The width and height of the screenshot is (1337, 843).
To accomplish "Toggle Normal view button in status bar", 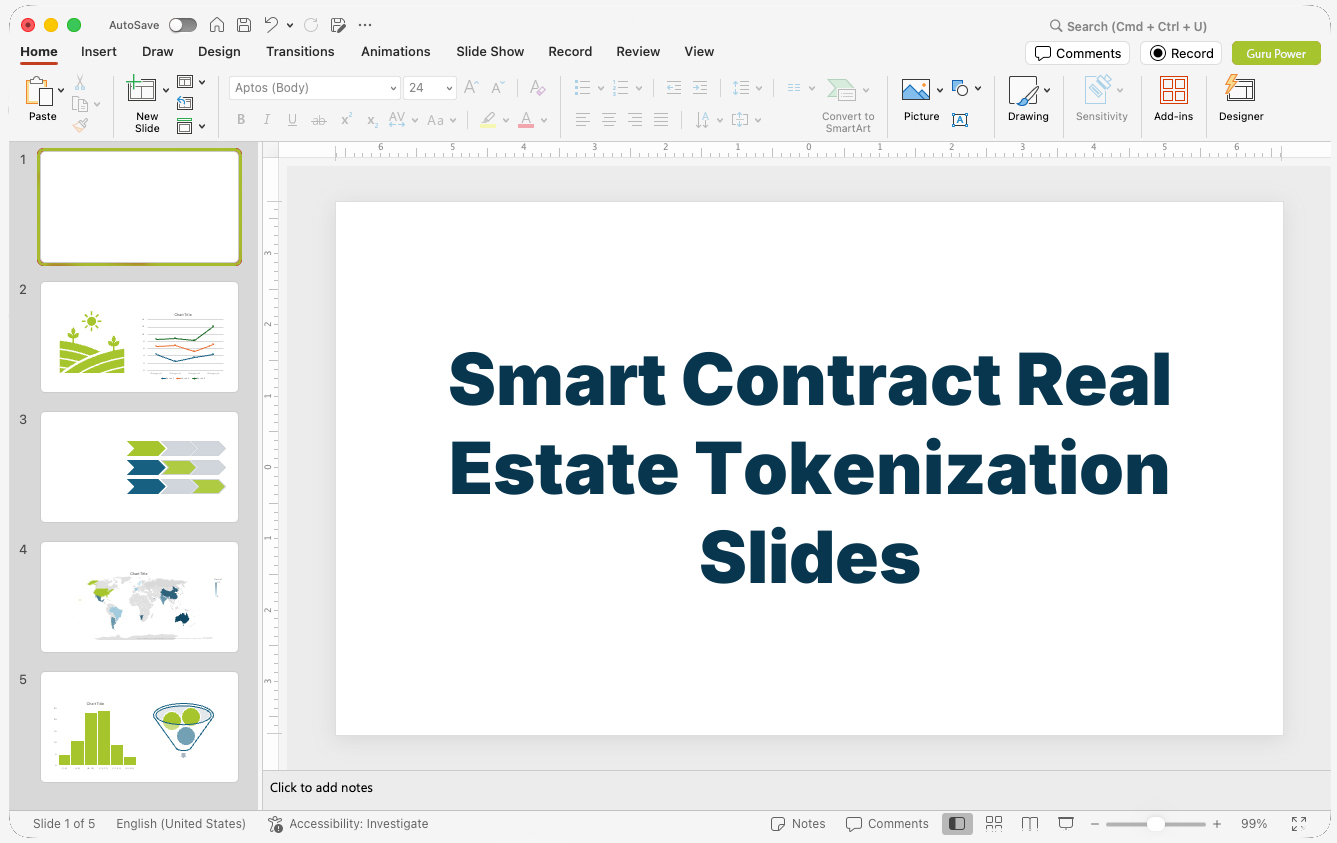I will (x=957, y=824).
